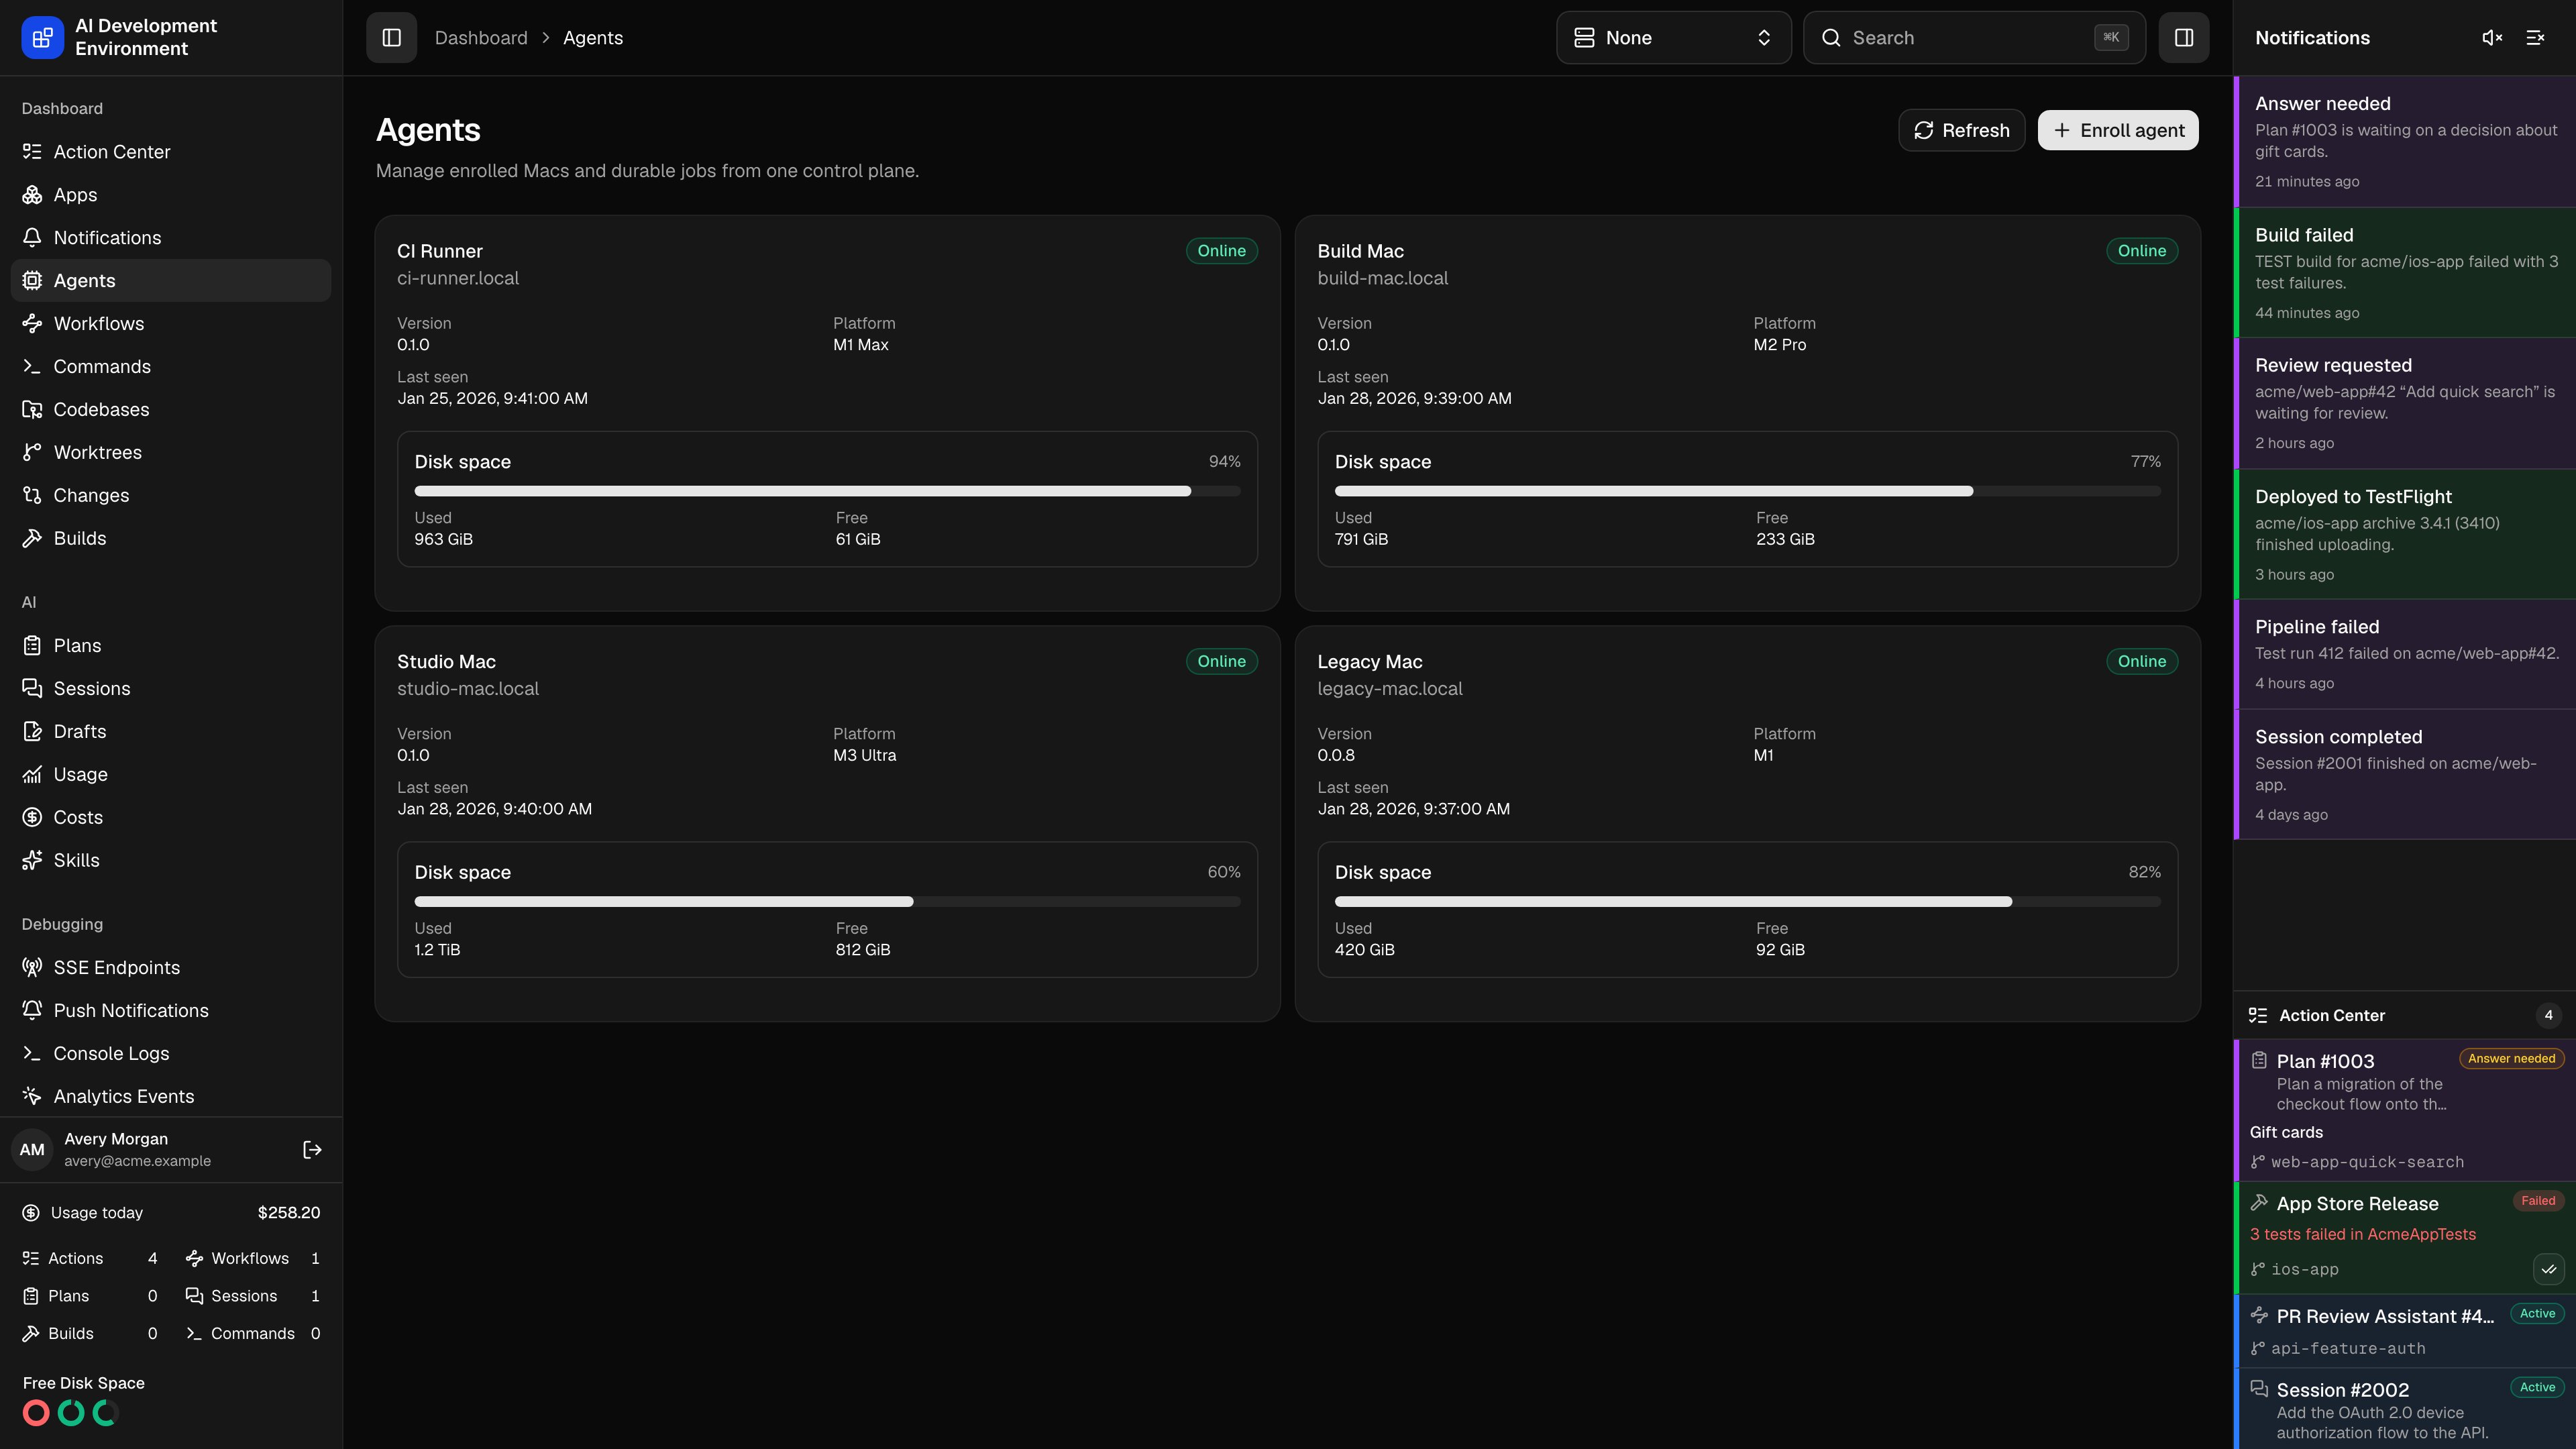Click the red free disk space ring
Viewport: 2576px width, 1449px height.
tap(36, 1413)
